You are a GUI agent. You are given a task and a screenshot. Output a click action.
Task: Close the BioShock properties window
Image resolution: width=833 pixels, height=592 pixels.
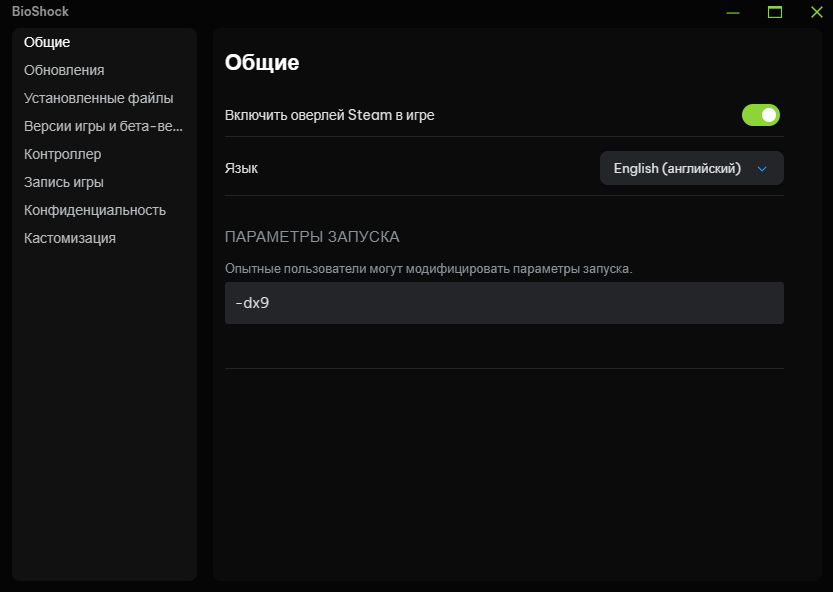click(x=817, y=12)
